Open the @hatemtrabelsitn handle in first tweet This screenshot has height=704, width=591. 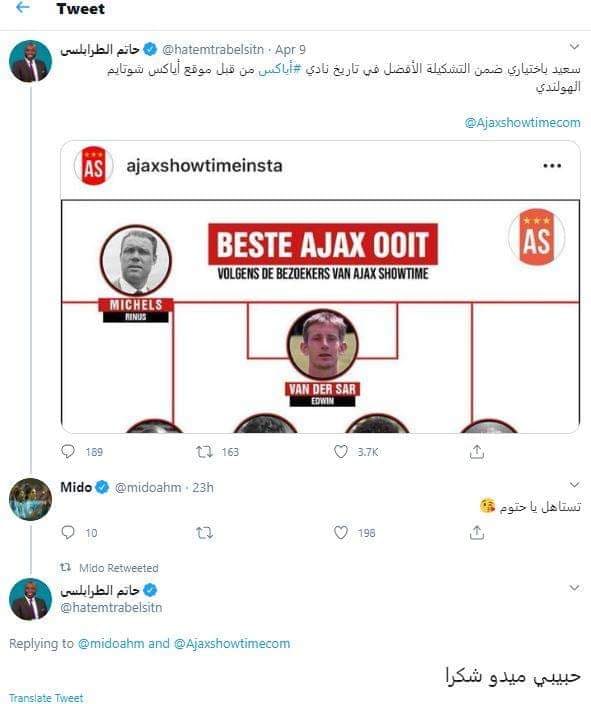212,49
